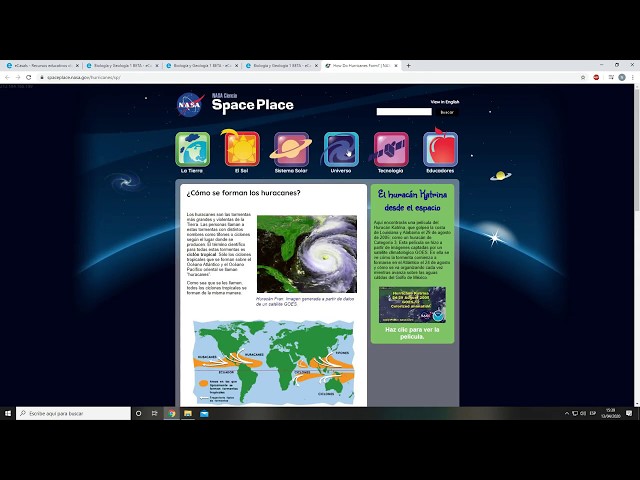Bookmark this page with the star icon

pos(583,77)
